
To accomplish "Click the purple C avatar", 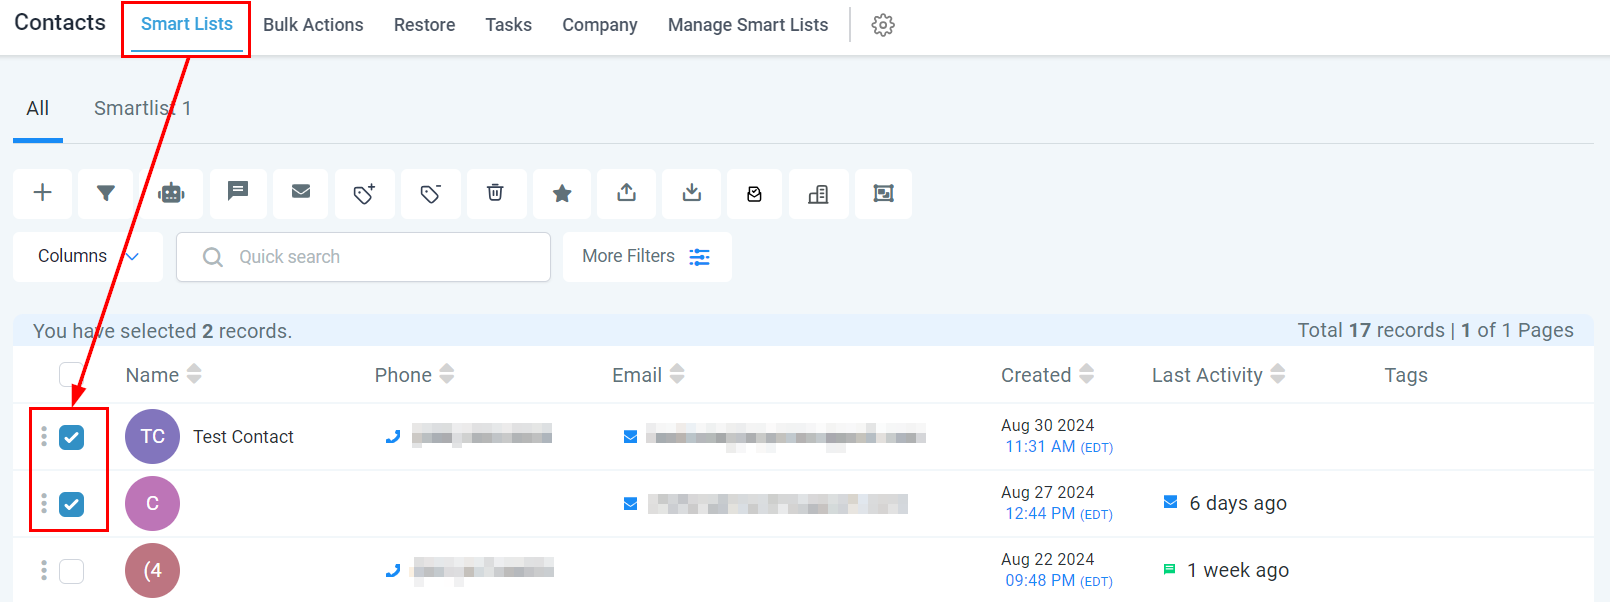I will tap(152, 503).
